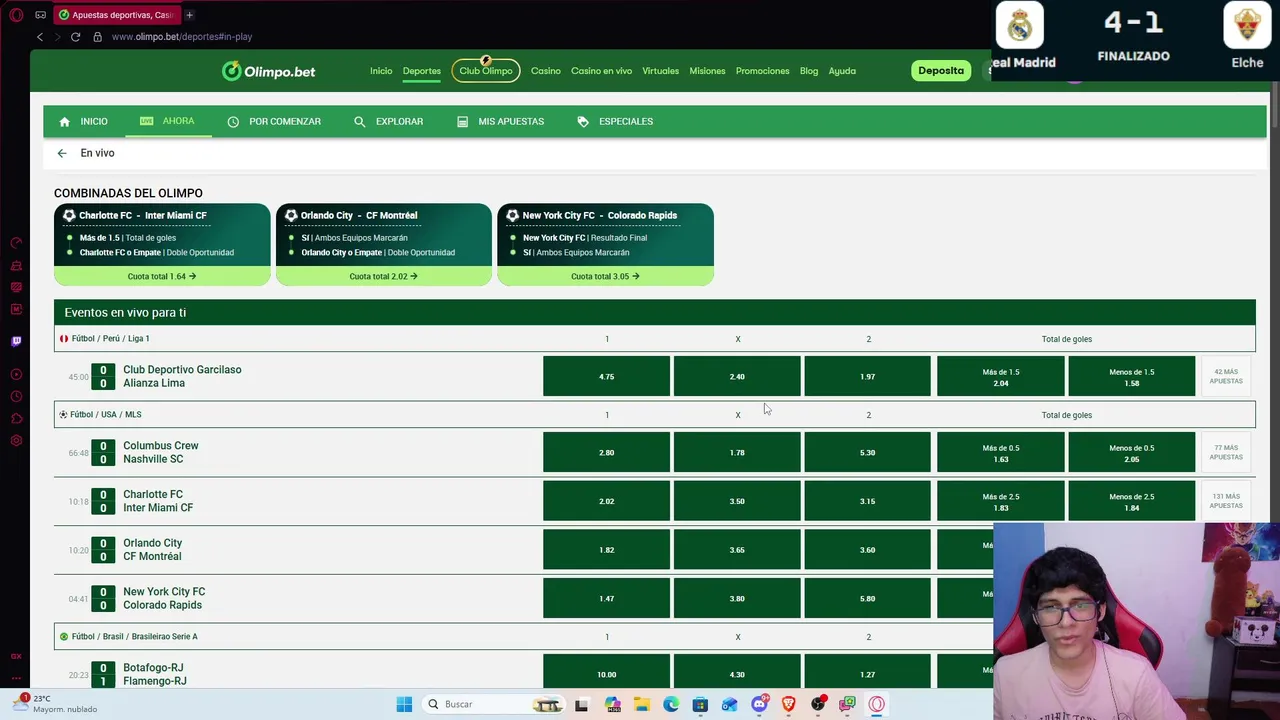
Task: Open the MIS APUESTAS tab
Action: [x=500, y=121]
